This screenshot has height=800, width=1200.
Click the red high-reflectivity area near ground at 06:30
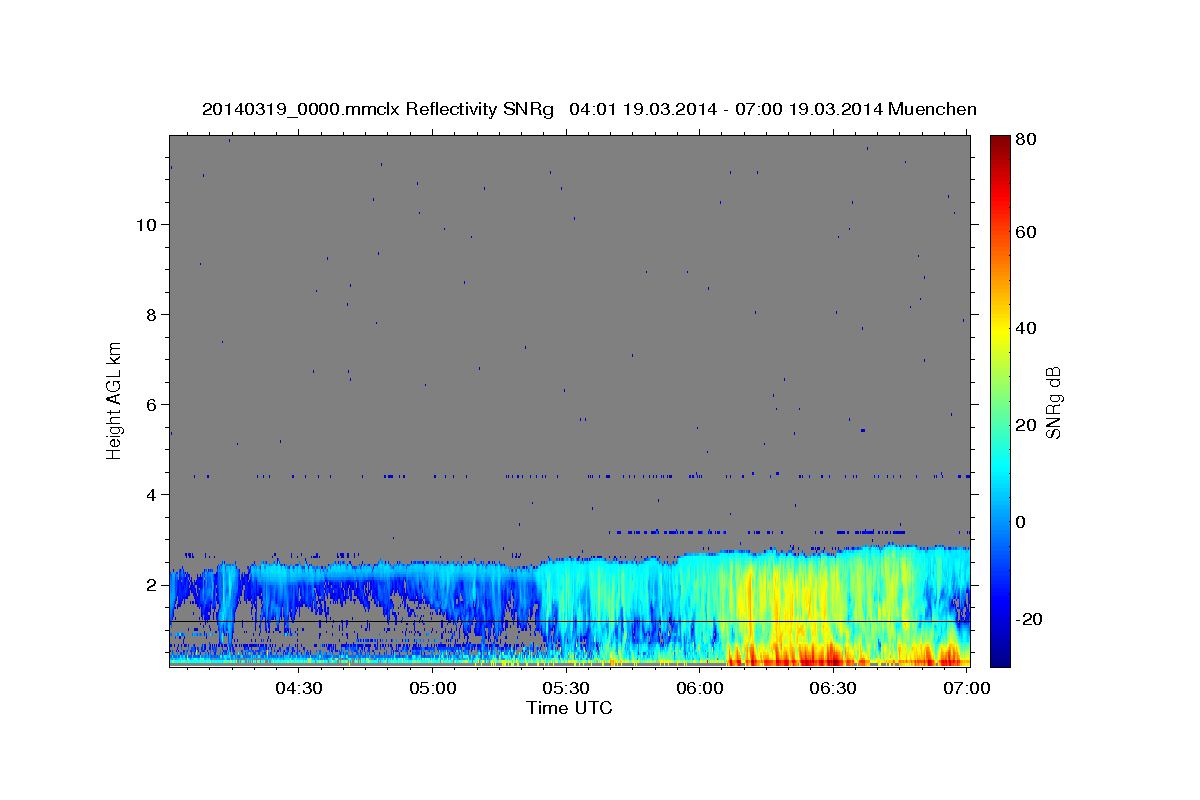pyautogui.click(x=820, y=656)
